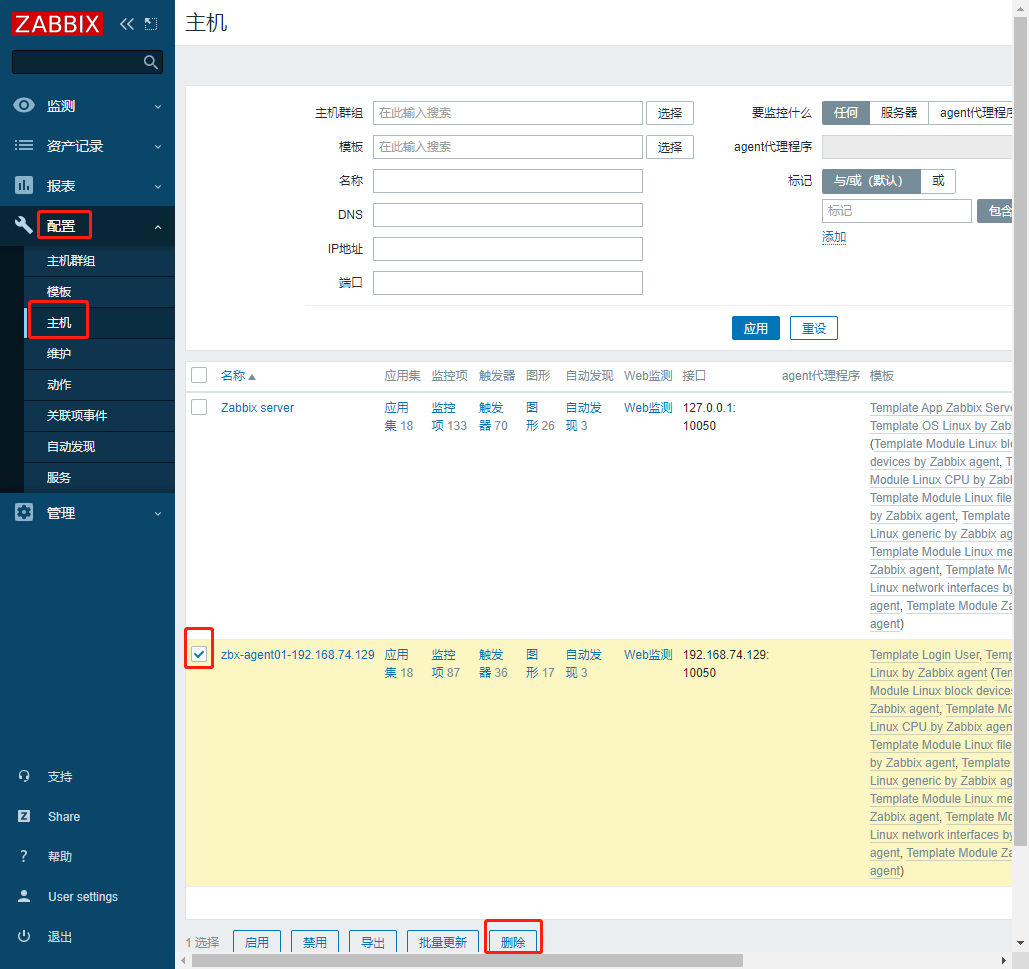1029x969 pixels.
Task: Click the 标记 tag name input
Action: [x=896, y=211]
